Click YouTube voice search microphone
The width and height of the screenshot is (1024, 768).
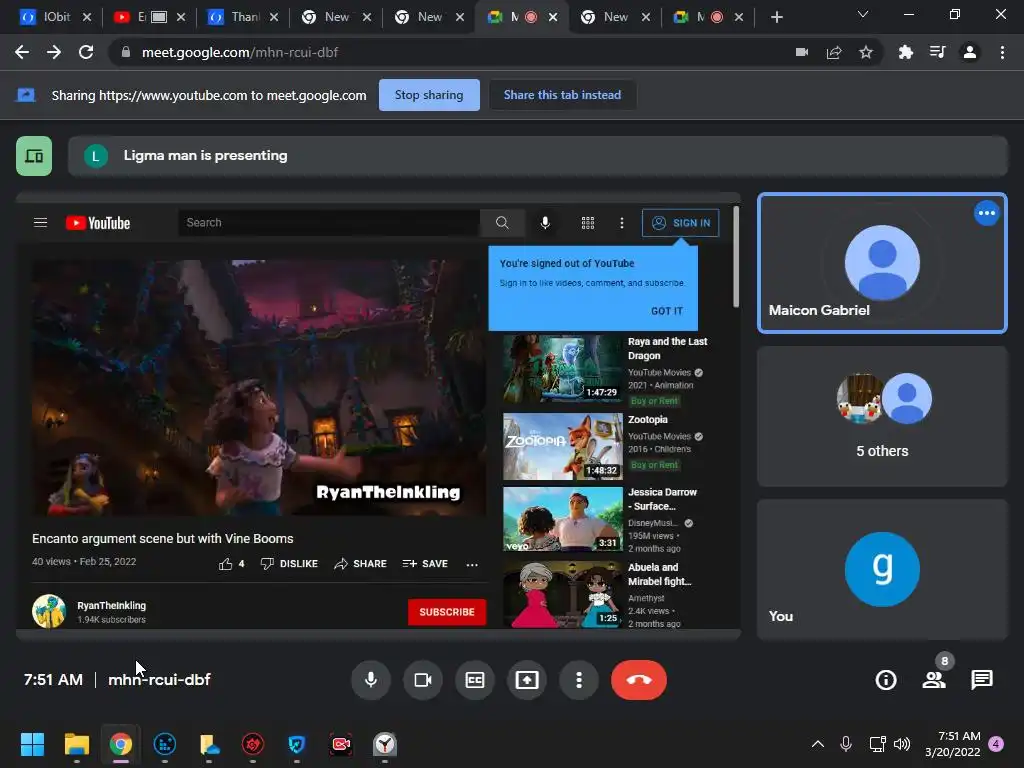(545, 223)
